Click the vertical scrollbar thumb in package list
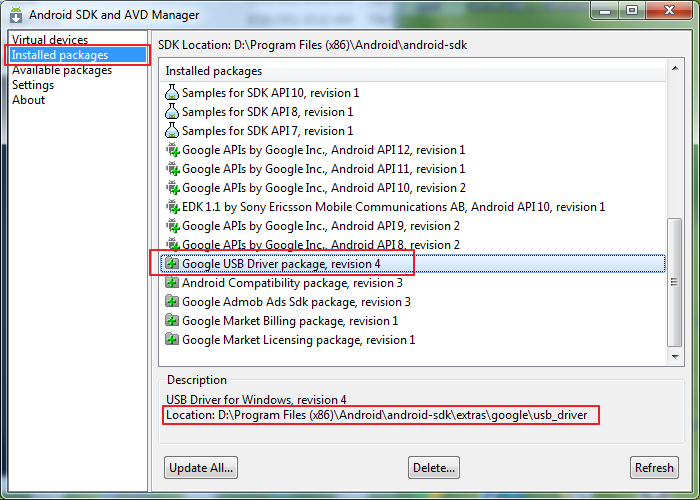Screen dimensions: 700x500 click(x=675, y=282)
